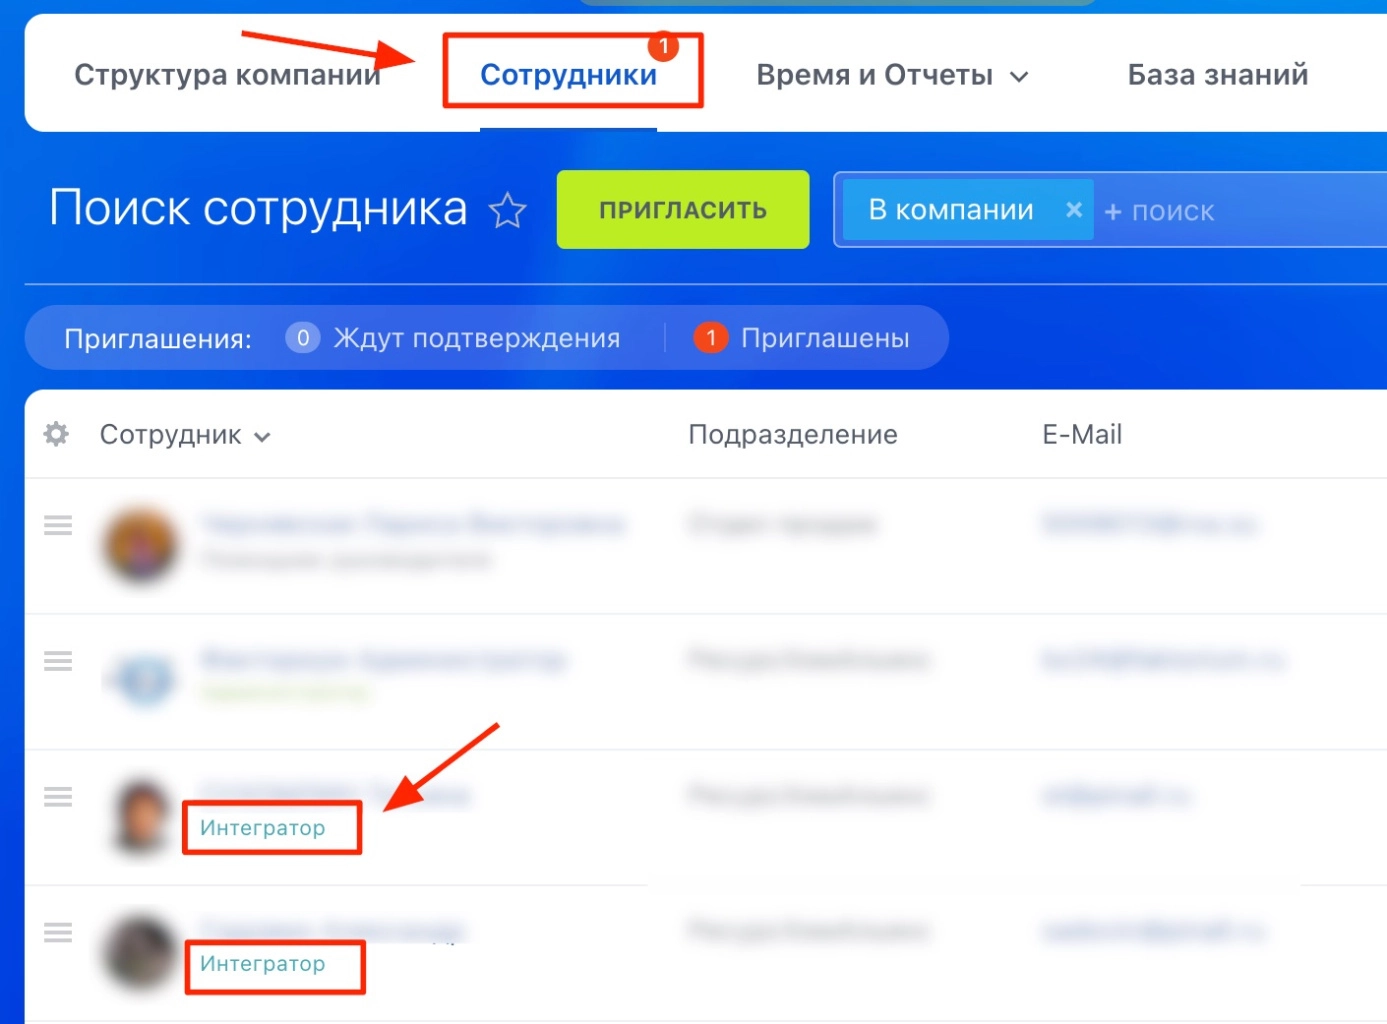Image resolution: width=1387 pixels, height=1024 pixels.
Task: Open row menu for third employee
Action: (x=58, y=797)
